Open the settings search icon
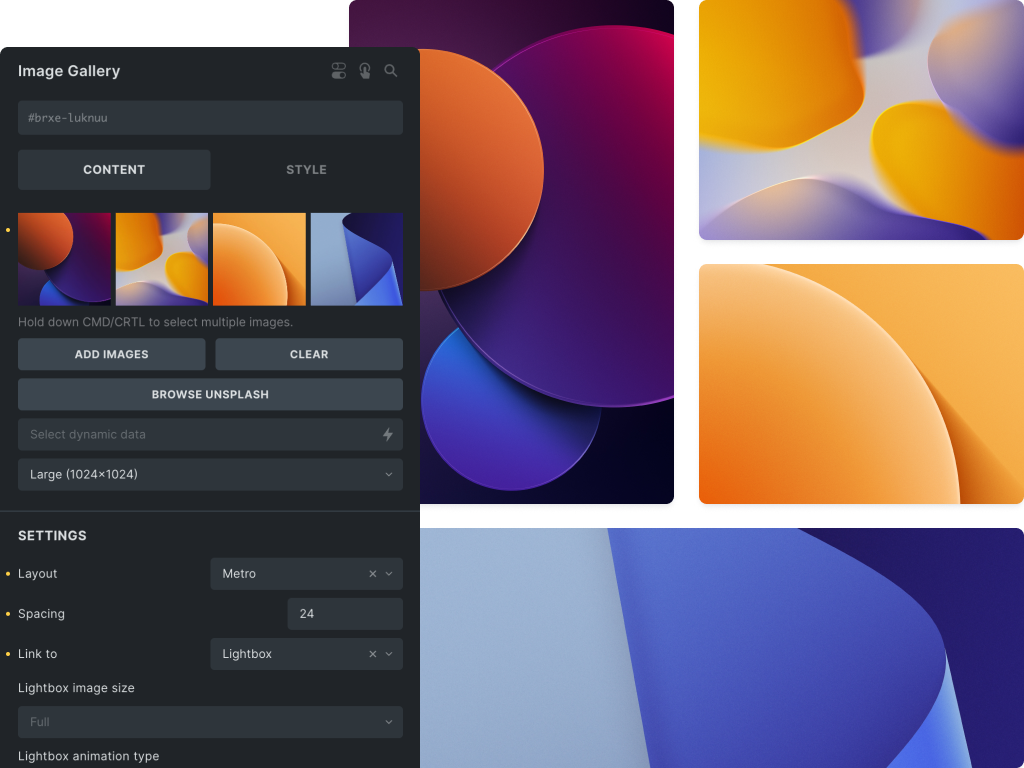 390,70
